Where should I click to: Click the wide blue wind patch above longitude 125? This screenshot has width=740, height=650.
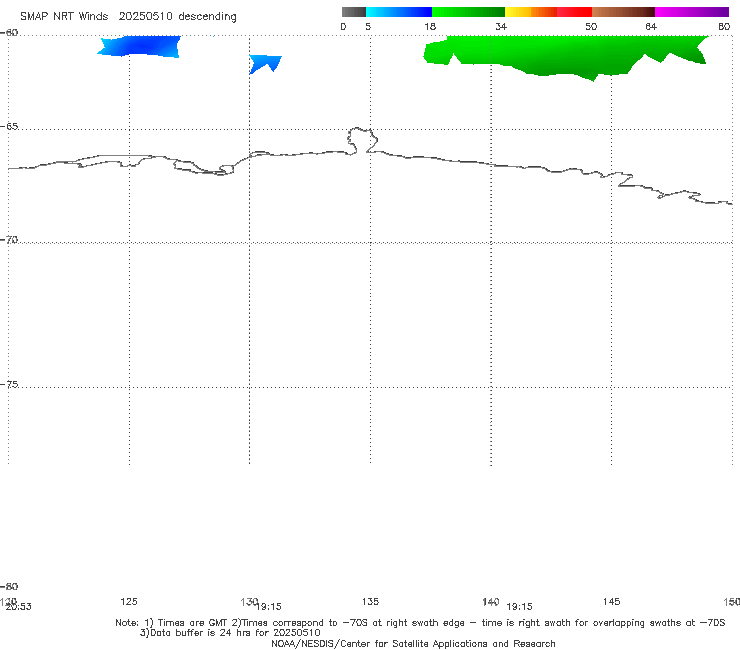(139, 46)
